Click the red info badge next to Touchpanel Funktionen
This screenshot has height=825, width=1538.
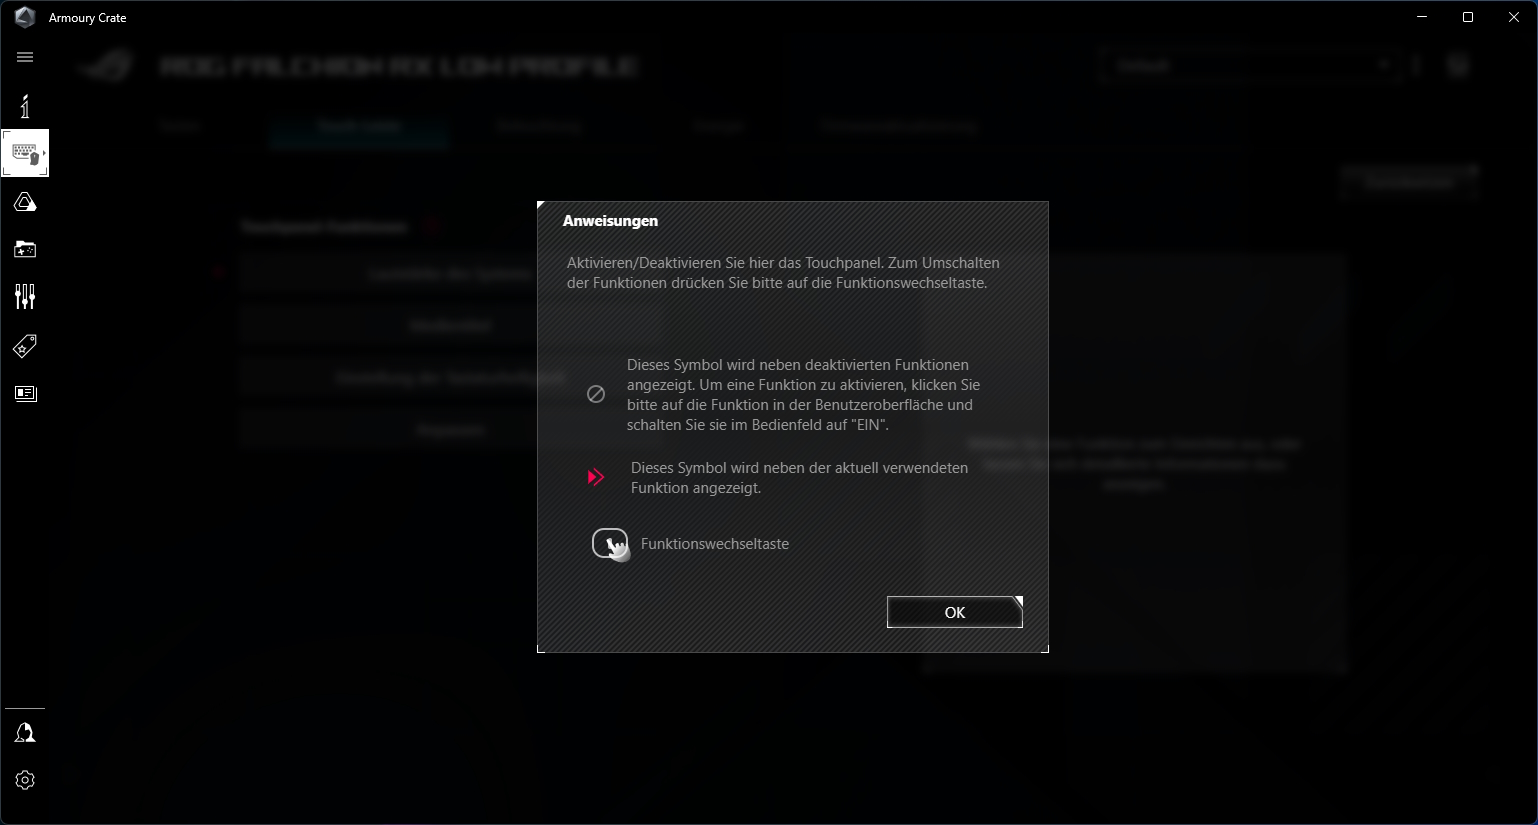[x=433, y=226]
